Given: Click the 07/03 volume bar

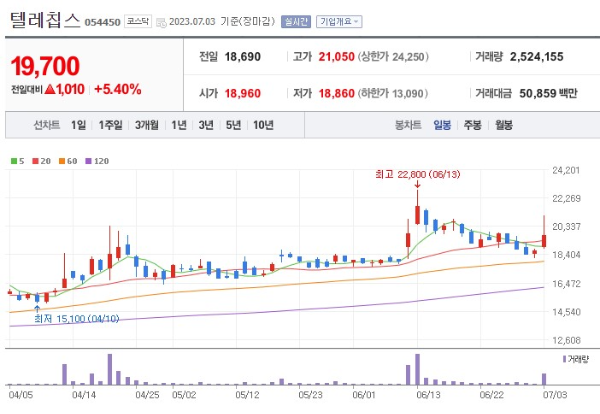Looking at the screenshot, I should click(544, 379).
